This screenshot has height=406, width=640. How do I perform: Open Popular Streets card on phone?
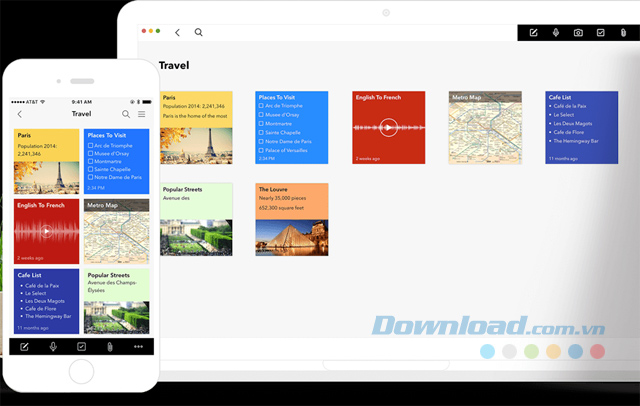coord(117,301)
